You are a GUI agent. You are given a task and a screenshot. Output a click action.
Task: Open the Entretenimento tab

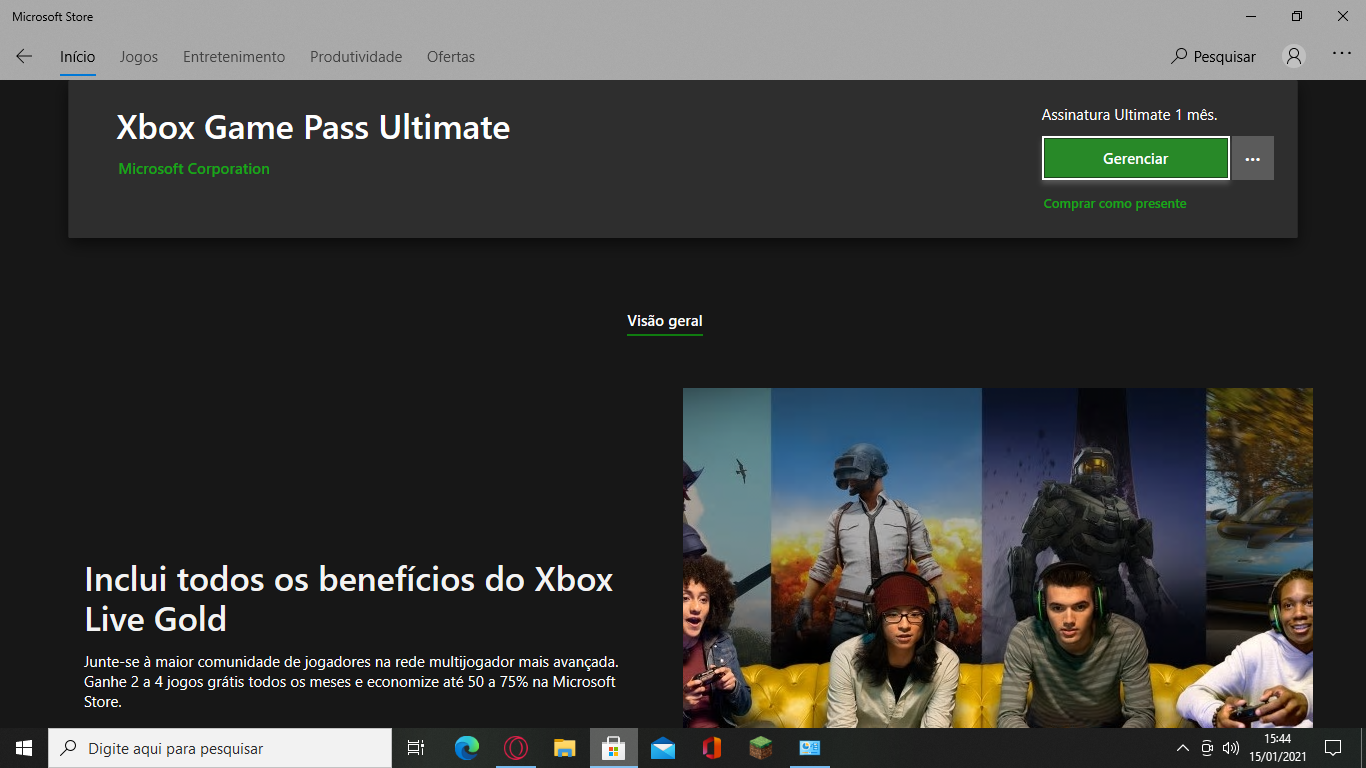click(x=234, y=57)
